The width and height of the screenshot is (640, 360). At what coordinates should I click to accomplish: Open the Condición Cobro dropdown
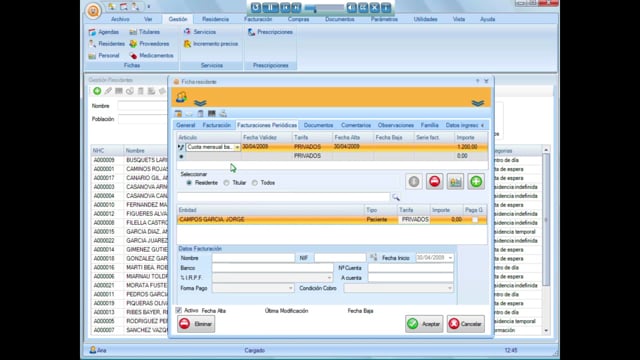[450, 288]
